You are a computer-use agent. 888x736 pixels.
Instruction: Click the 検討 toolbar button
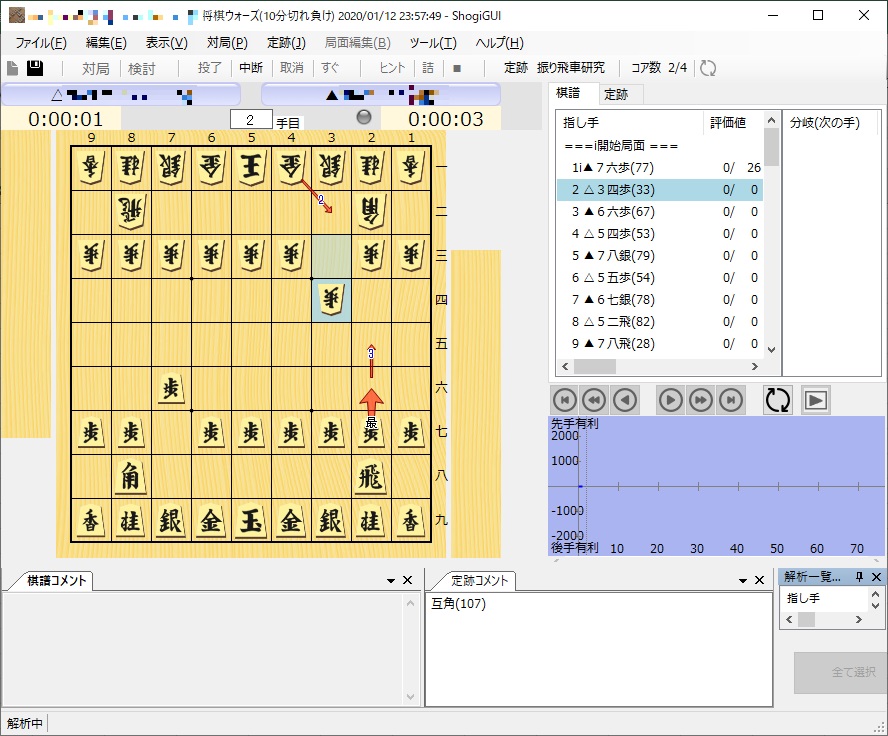click(x=142, y=69)
